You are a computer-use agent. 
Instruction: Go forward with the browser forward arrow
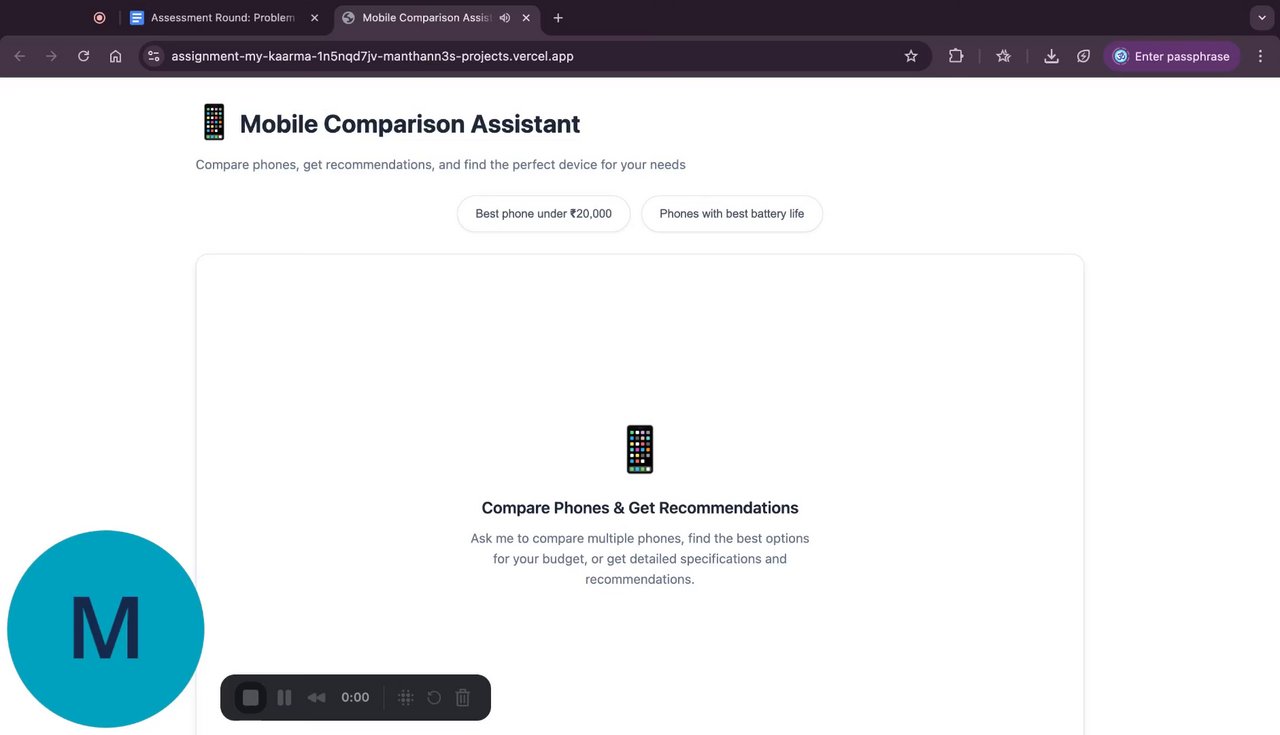point(51,56)
